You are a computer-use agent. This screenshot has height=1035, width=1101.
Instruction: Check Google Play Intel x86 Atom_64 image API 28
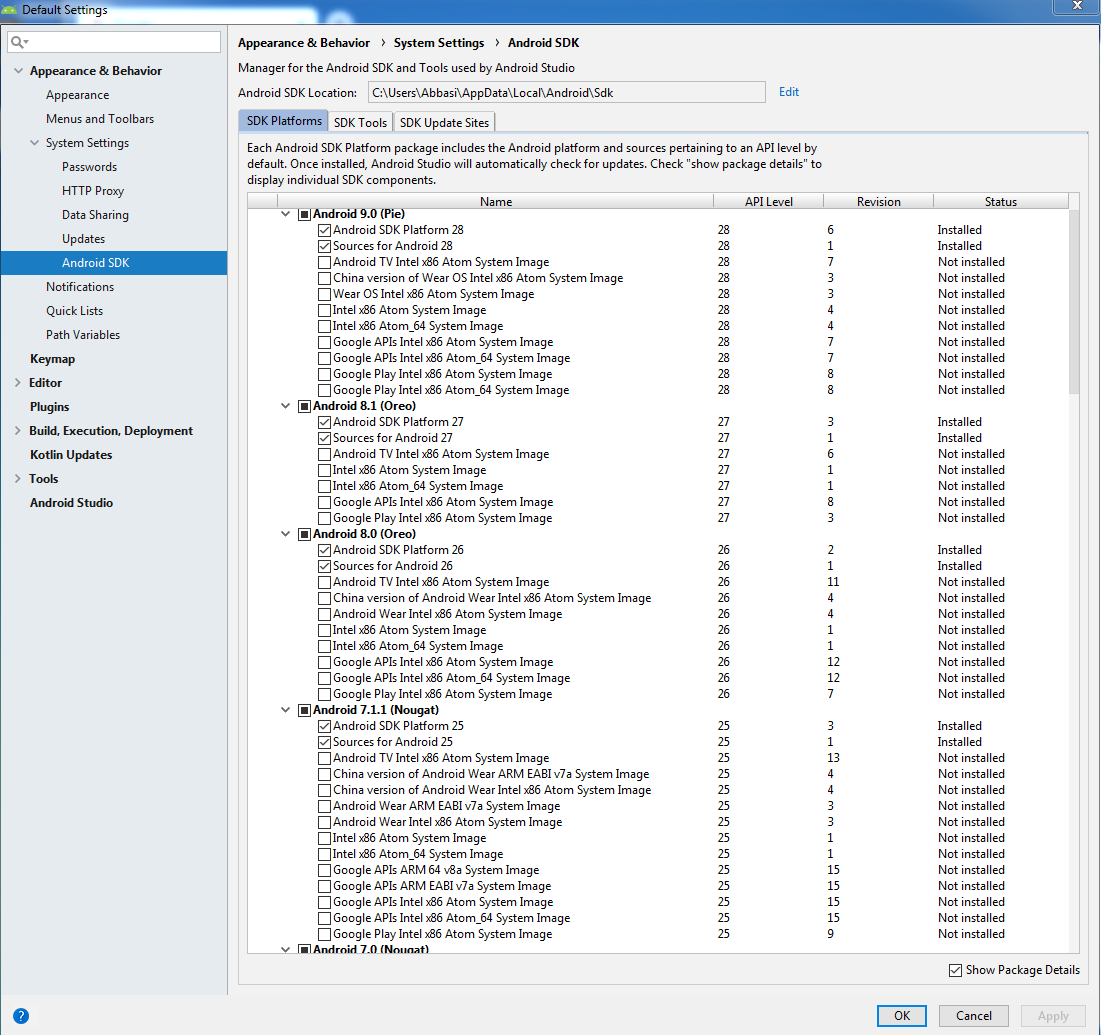point(324,390)
